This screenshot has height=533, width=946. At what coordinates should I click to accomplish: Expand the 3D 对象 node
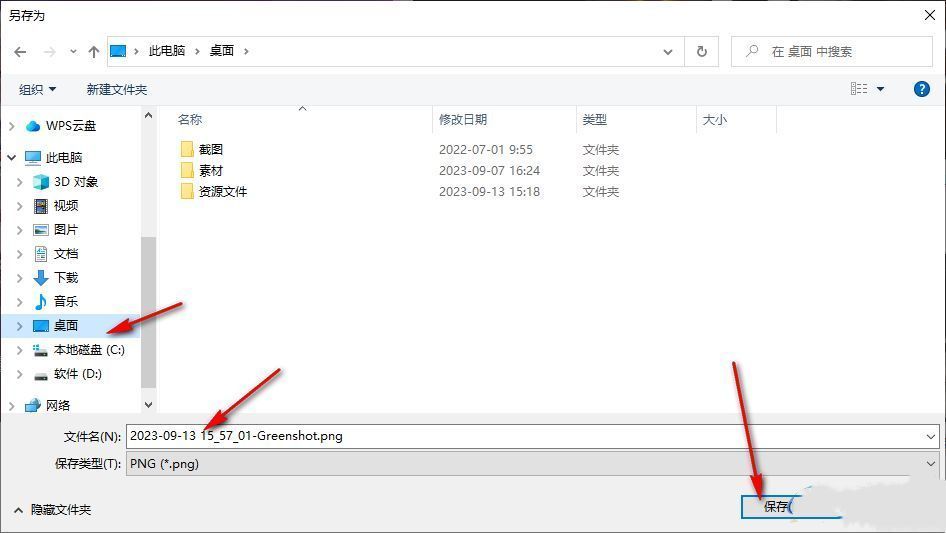click(x=20, y=182)
